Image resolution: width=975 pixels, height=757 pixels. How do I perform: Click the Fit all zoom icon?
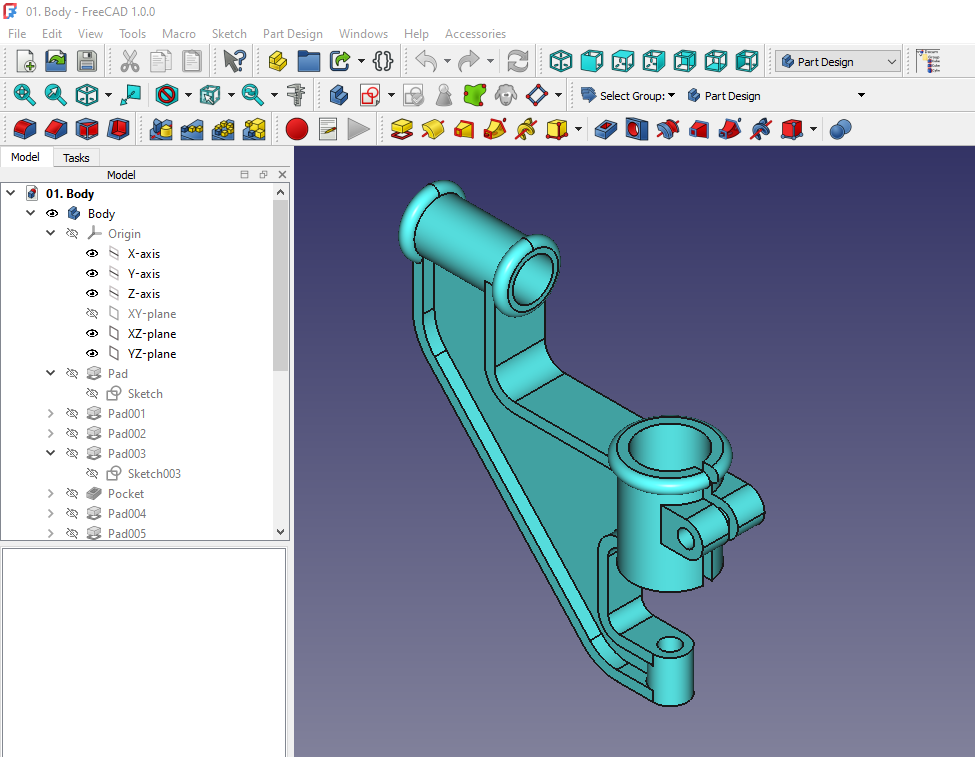pyautogui.click(x=24, y=96)
